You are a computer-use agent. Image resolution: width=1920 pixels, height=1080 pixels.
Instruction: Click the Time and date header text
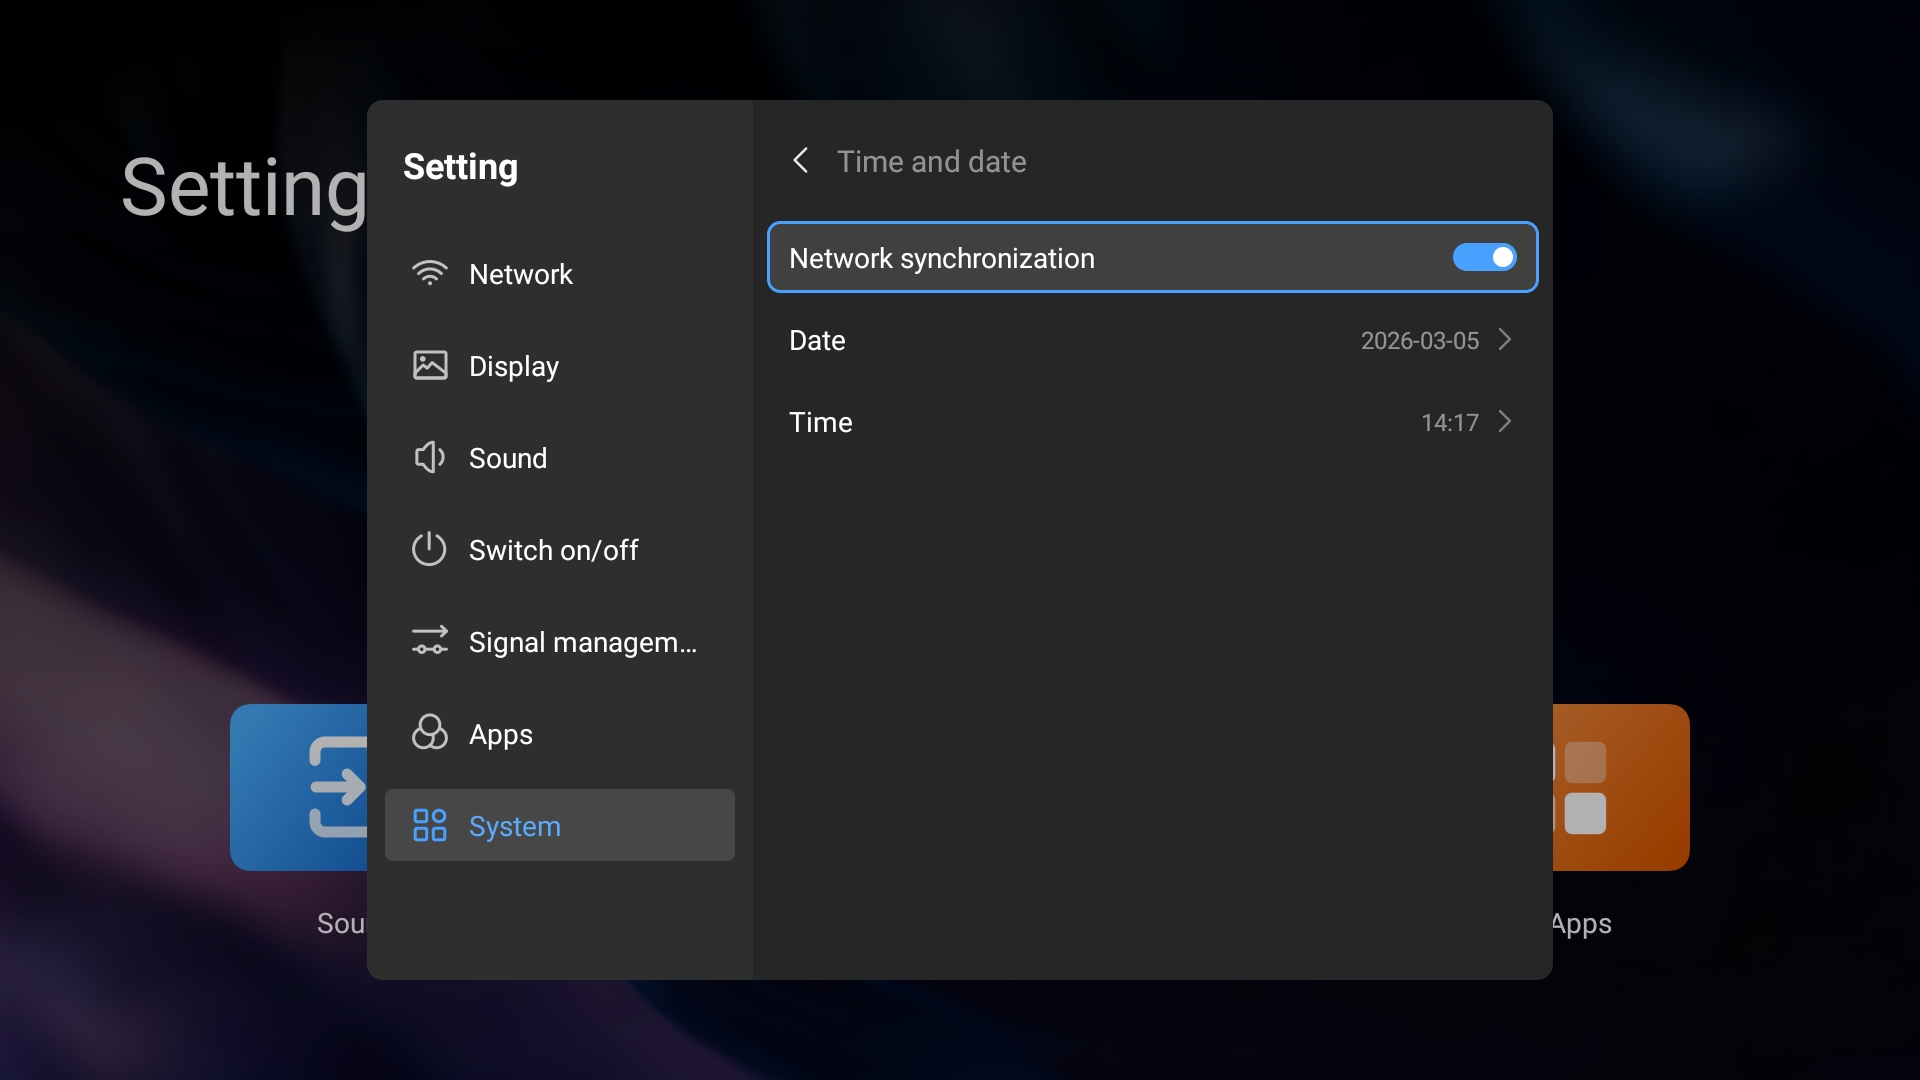[x=931, y=161]
